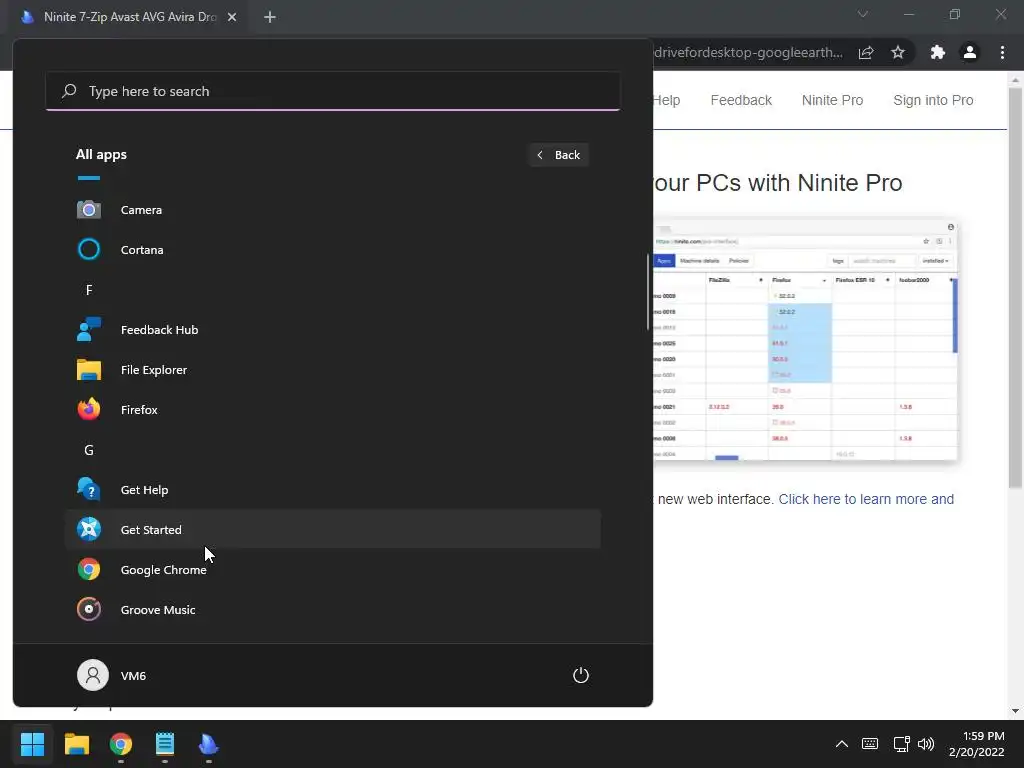The height and width of the screenshot is (768, 1024).
Task: Launch Firefox from the Start menu
Action: point(332,409)
